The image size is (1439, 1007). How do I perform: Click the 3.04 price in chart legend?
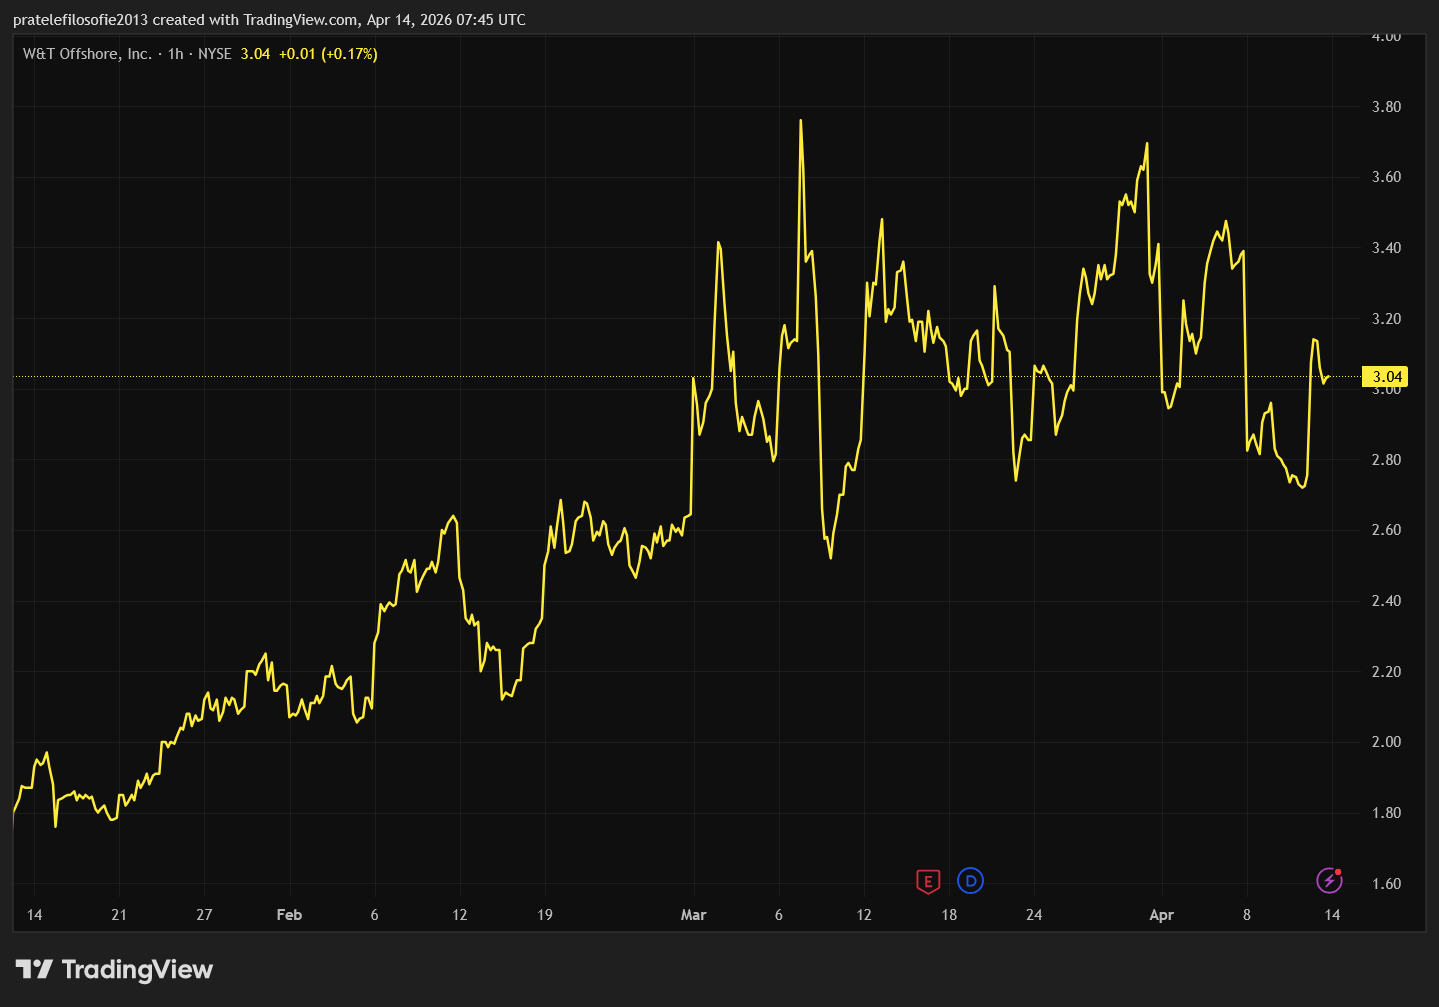tap(255, 54)
